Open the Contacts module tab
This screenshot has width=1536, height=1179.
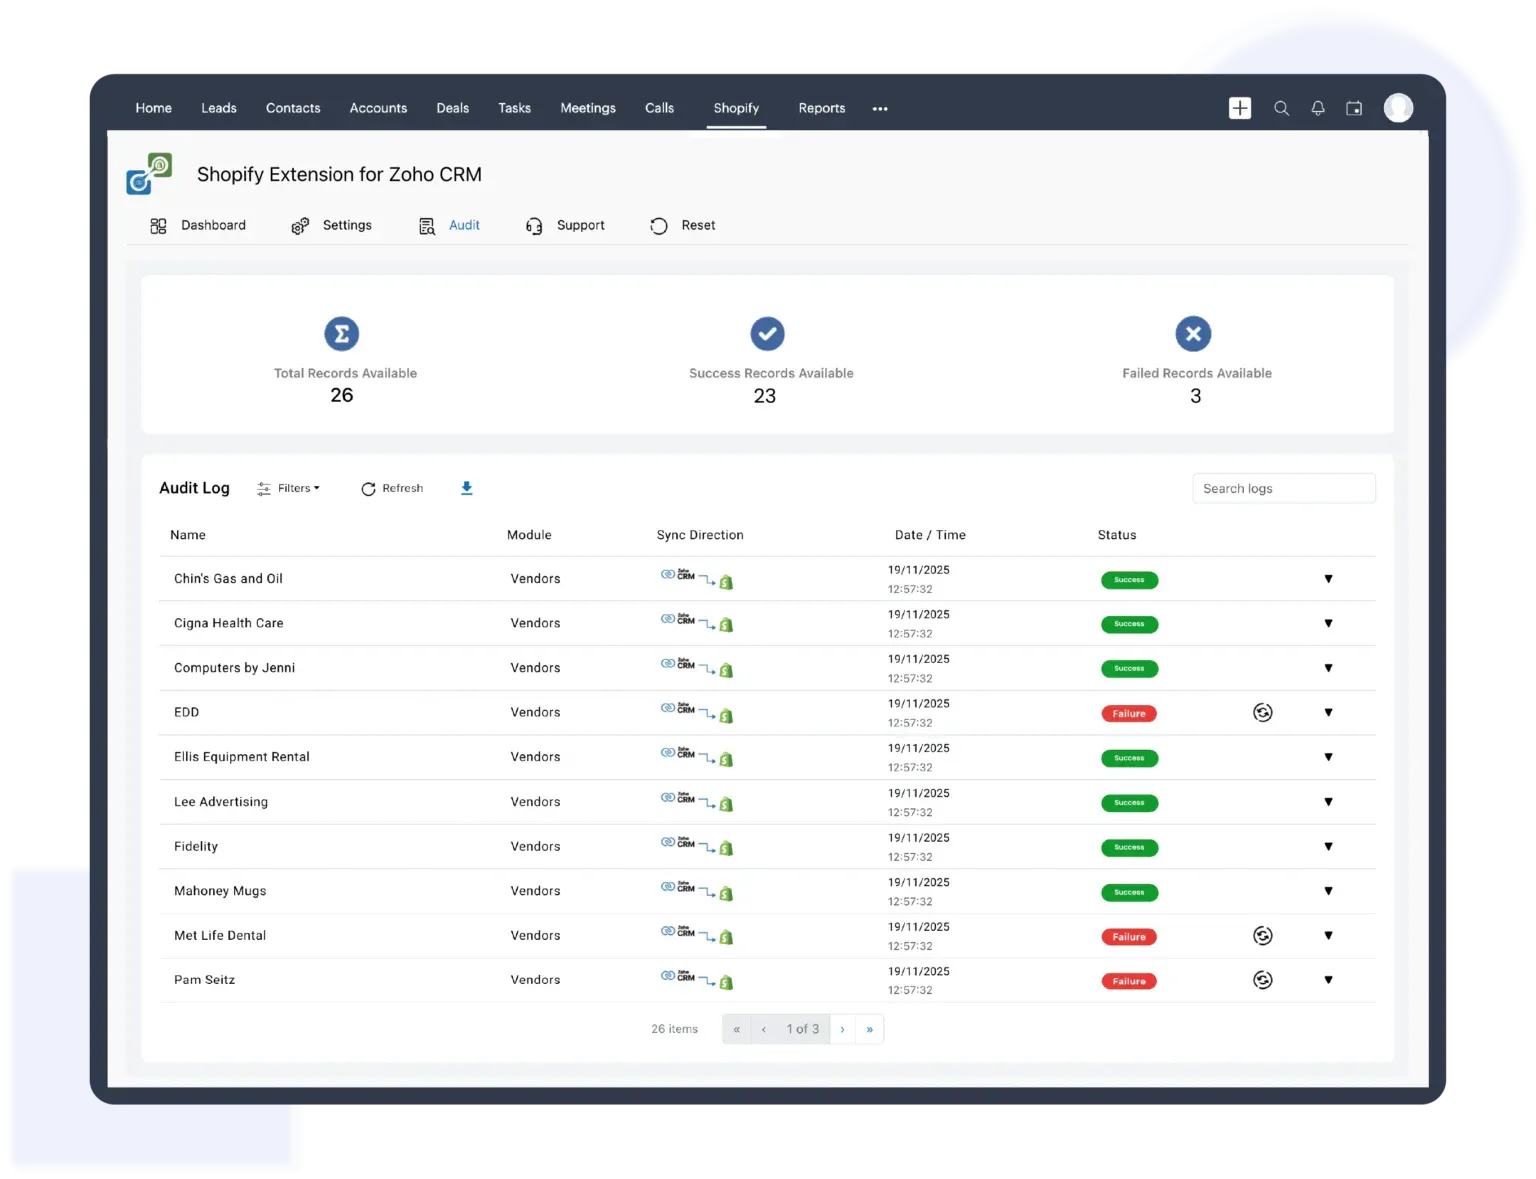click(293, 108)
